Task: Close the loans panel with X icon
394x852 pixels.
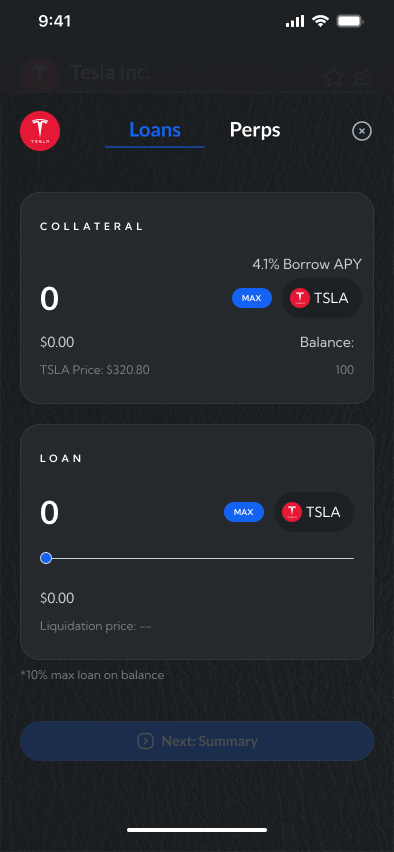Action: click(362, 131)
